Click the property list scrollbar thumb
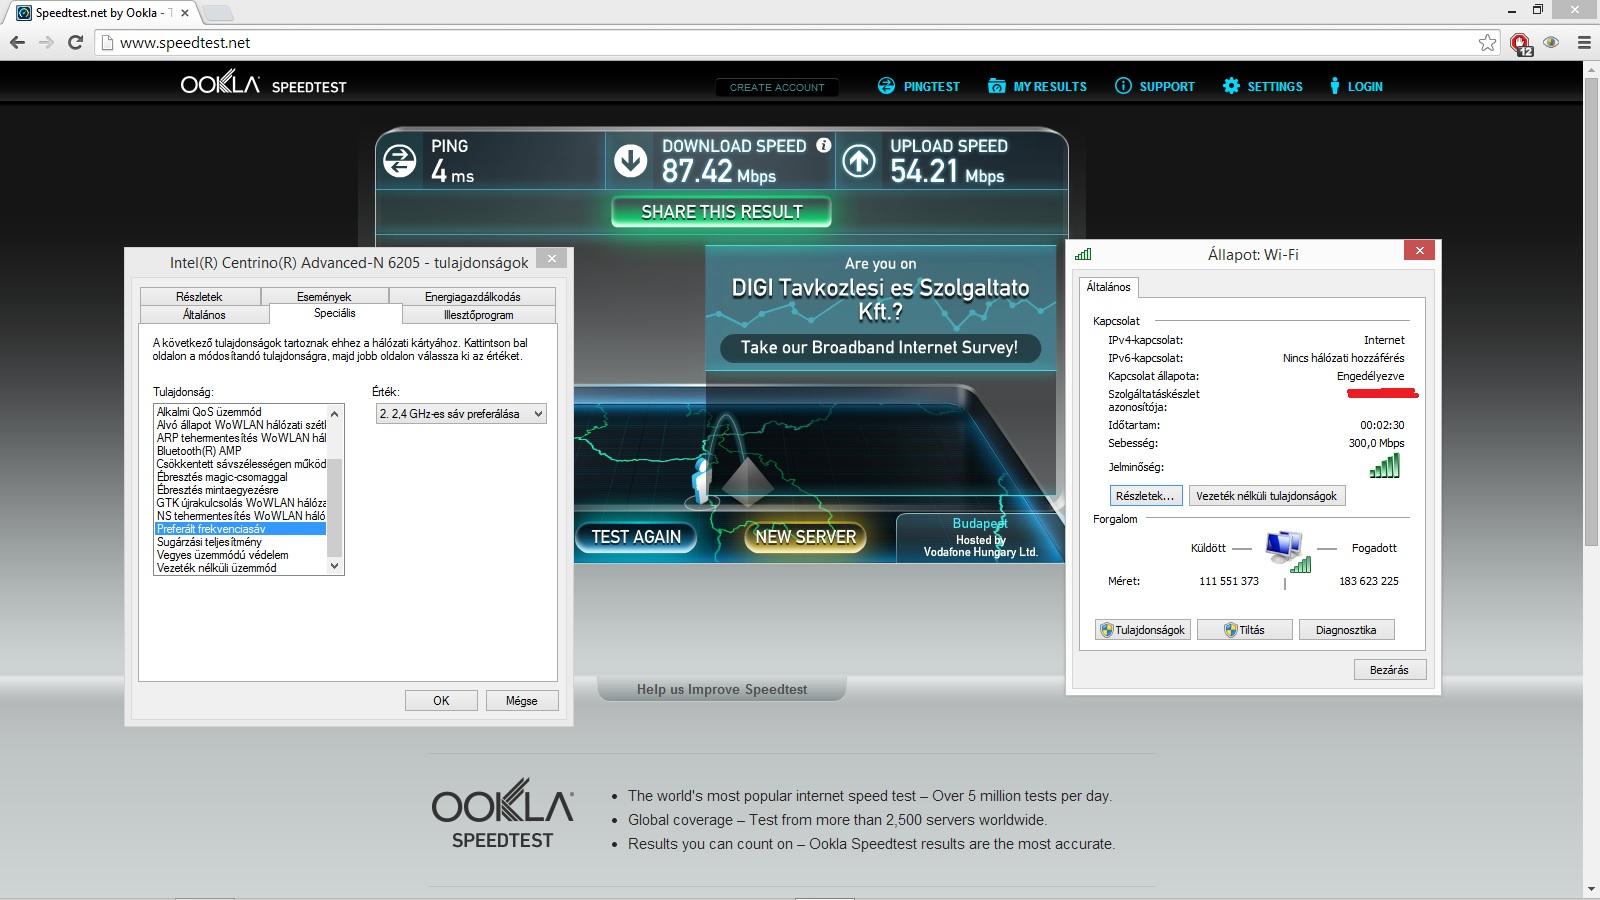 (x=335, y=507)
